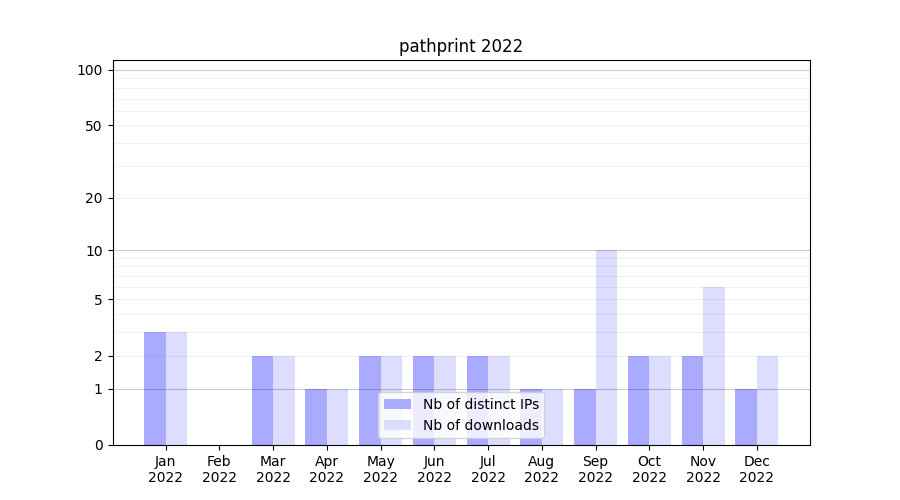Select the 'Nb of downloads' legend label

click(480, 425)
